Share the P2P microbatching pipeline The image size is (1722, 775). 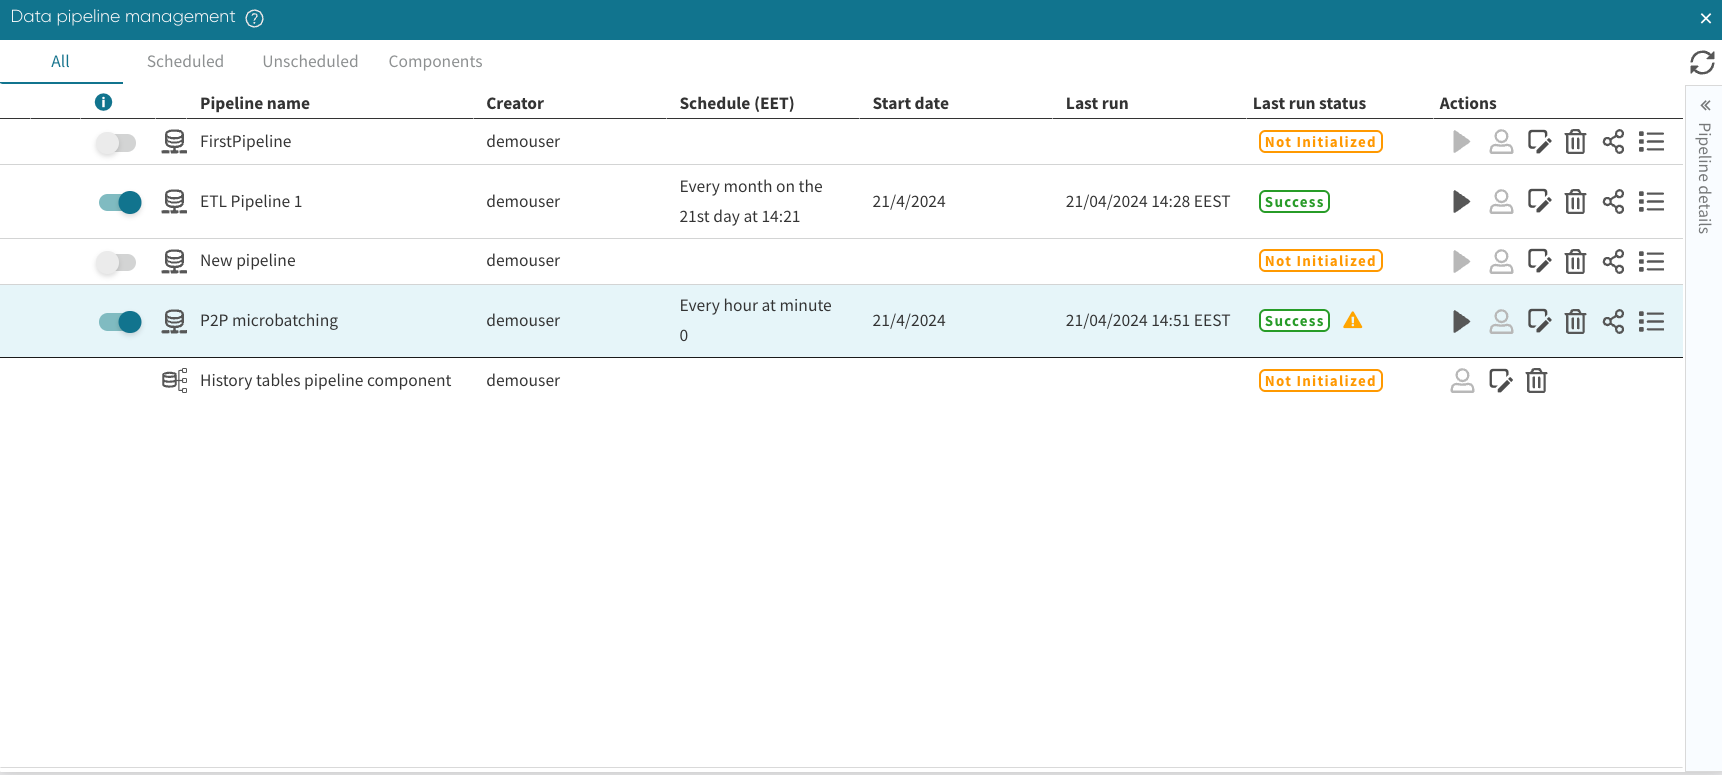pyautogui.click(x=1613, y=321)
